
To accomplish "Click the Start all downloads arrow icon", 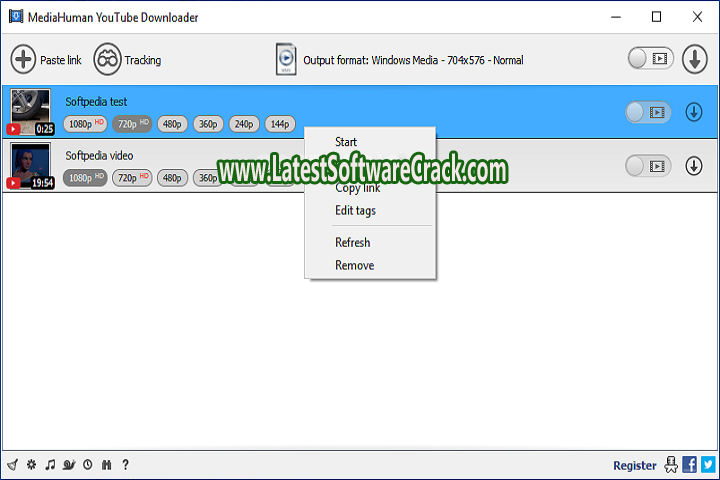I will pos(694,60).
